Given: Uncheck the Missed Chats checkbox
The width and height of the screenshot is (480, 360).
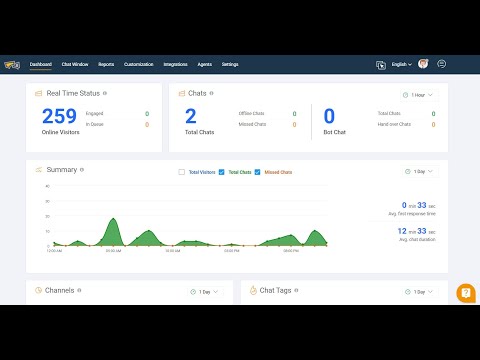Looking at the screenshot, I should 257,172.
